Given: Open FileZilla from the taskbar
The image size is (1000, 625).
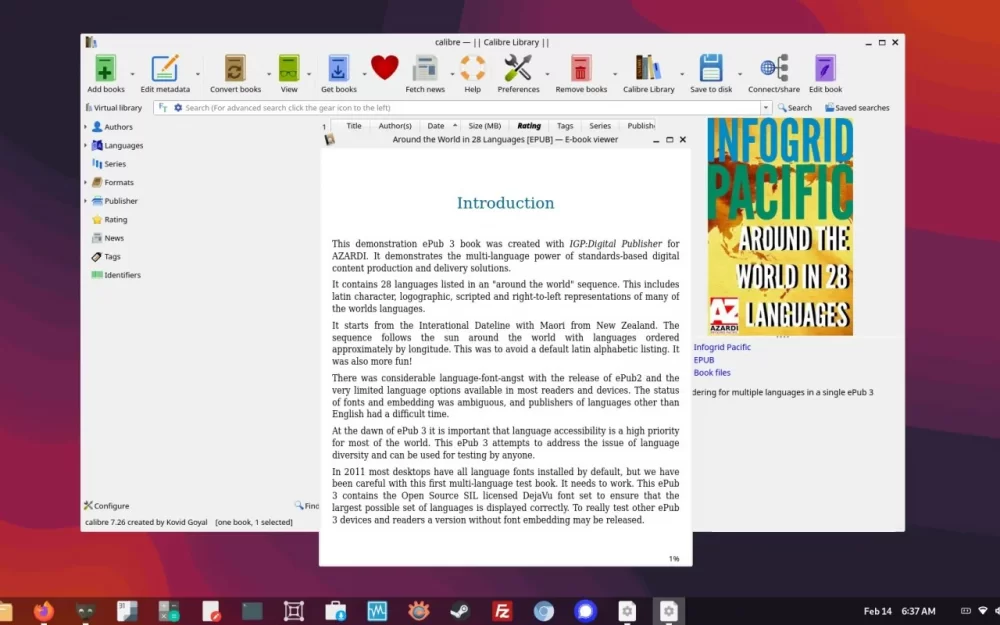Looking at the screenshot, I should pyautogui.click(x=502, y=611).
